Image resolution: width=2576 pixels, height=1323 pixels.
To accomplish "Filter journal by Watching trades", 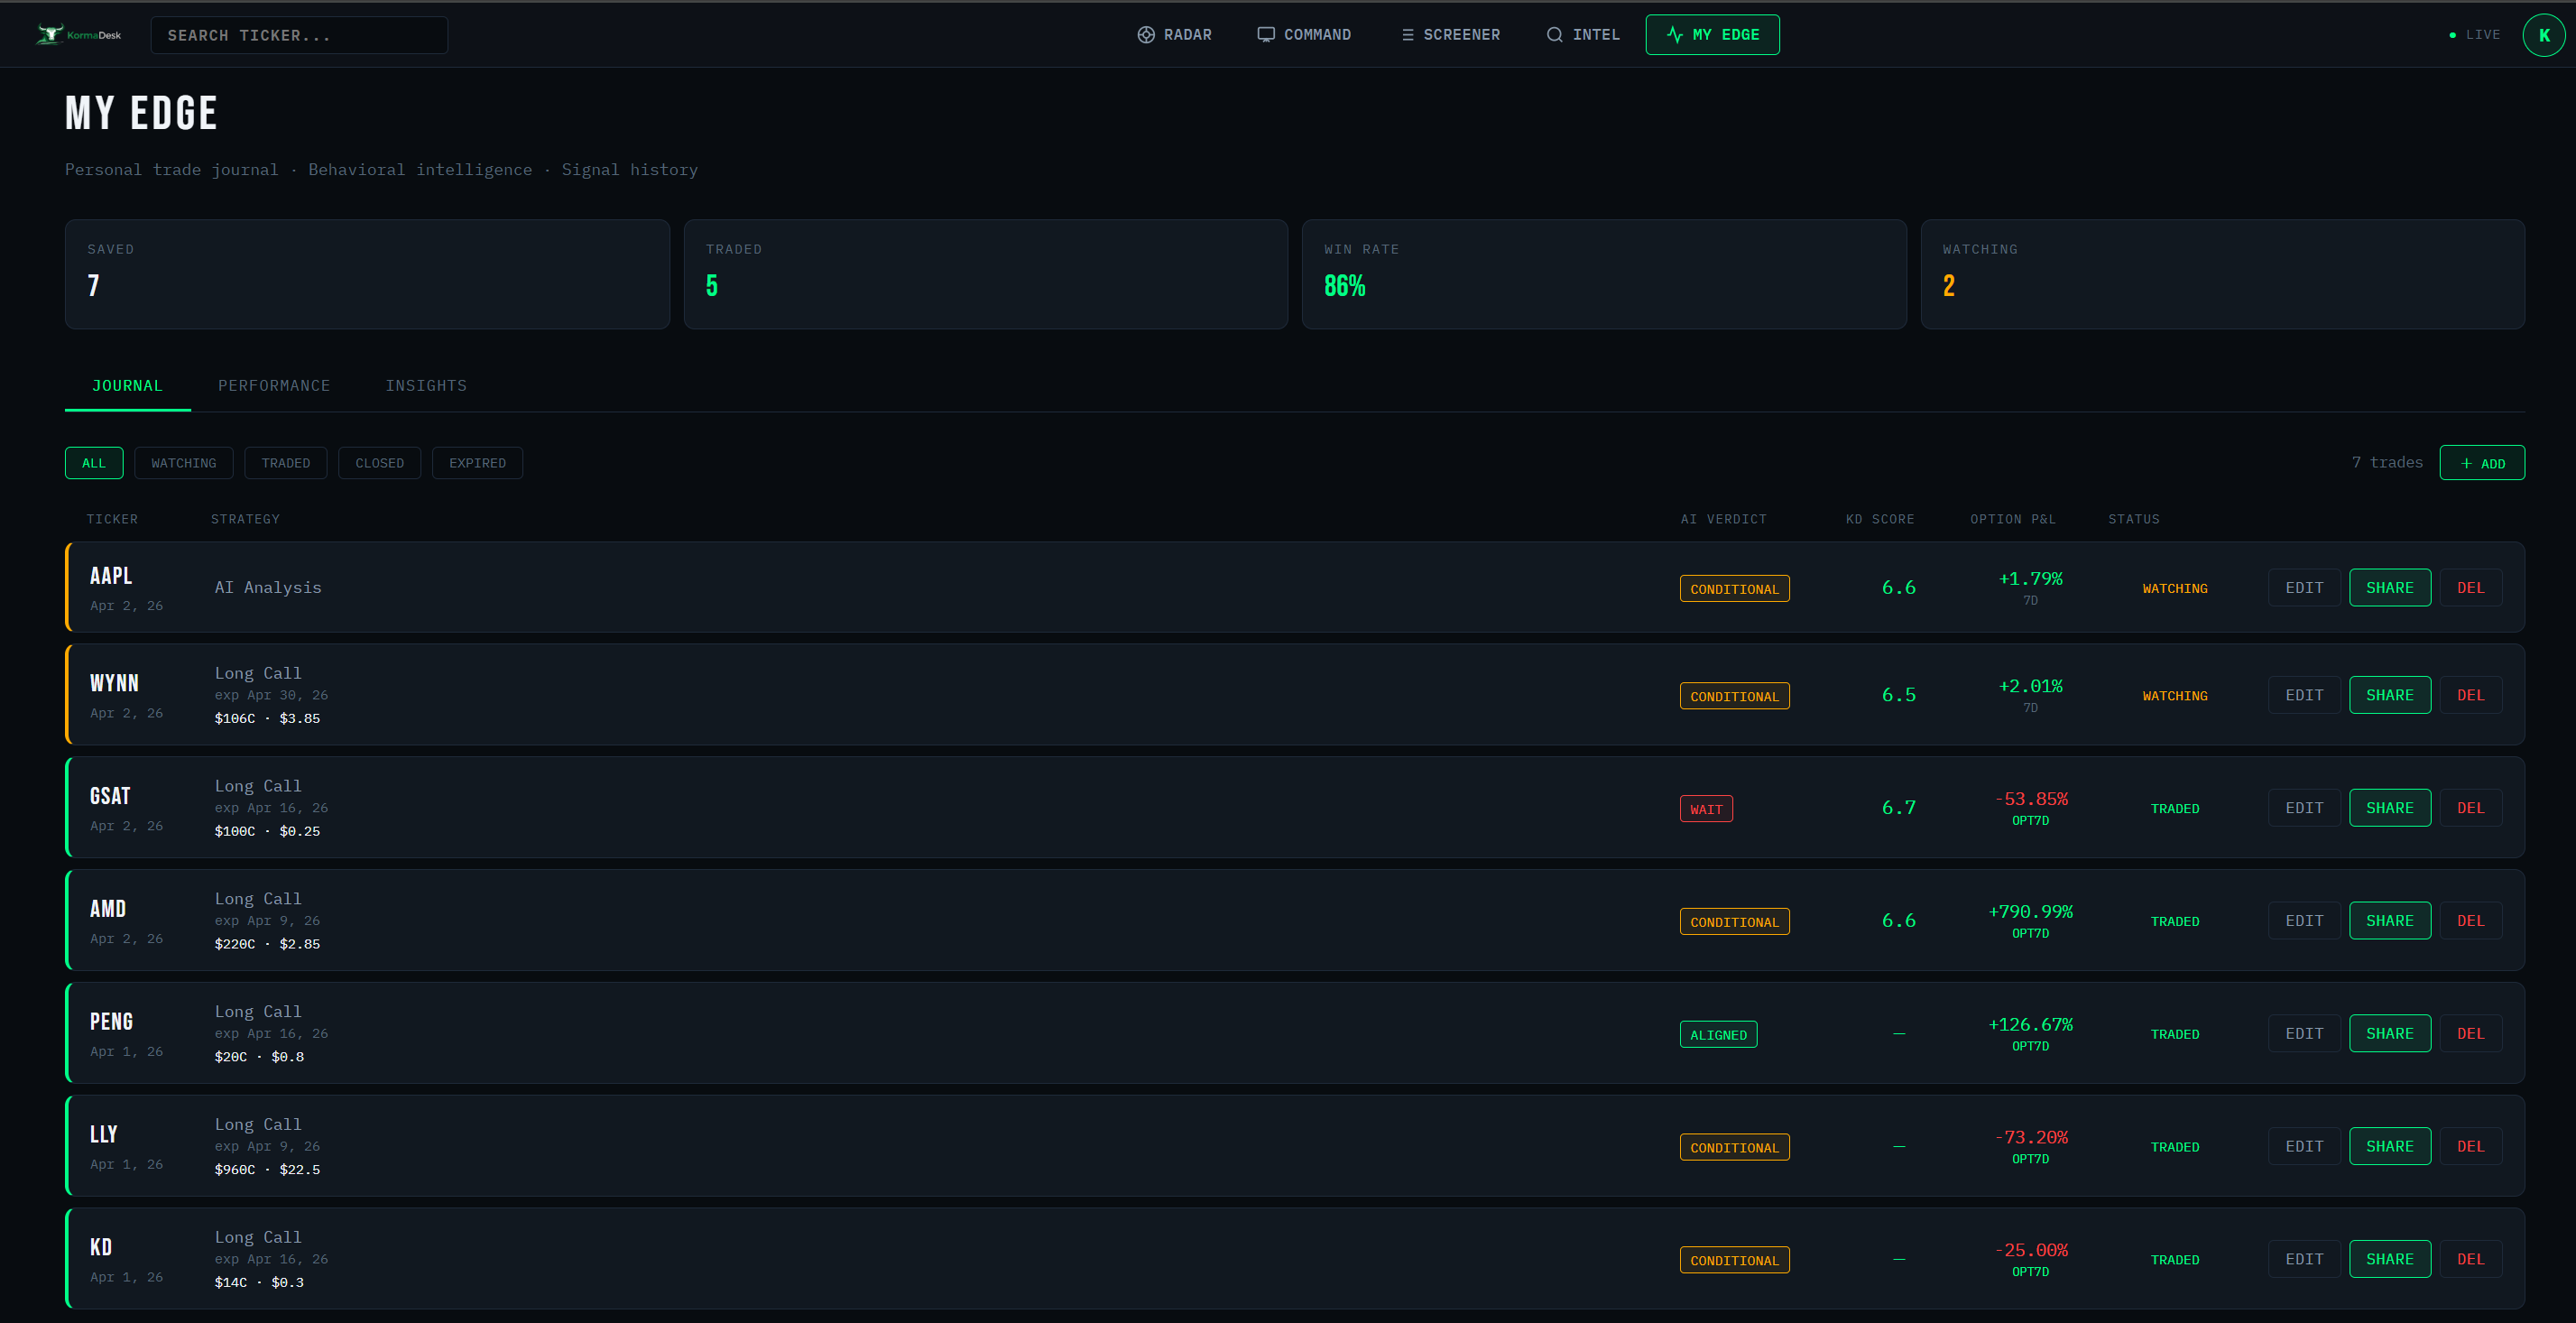I will pyautogui.click(x=183, y=463).
